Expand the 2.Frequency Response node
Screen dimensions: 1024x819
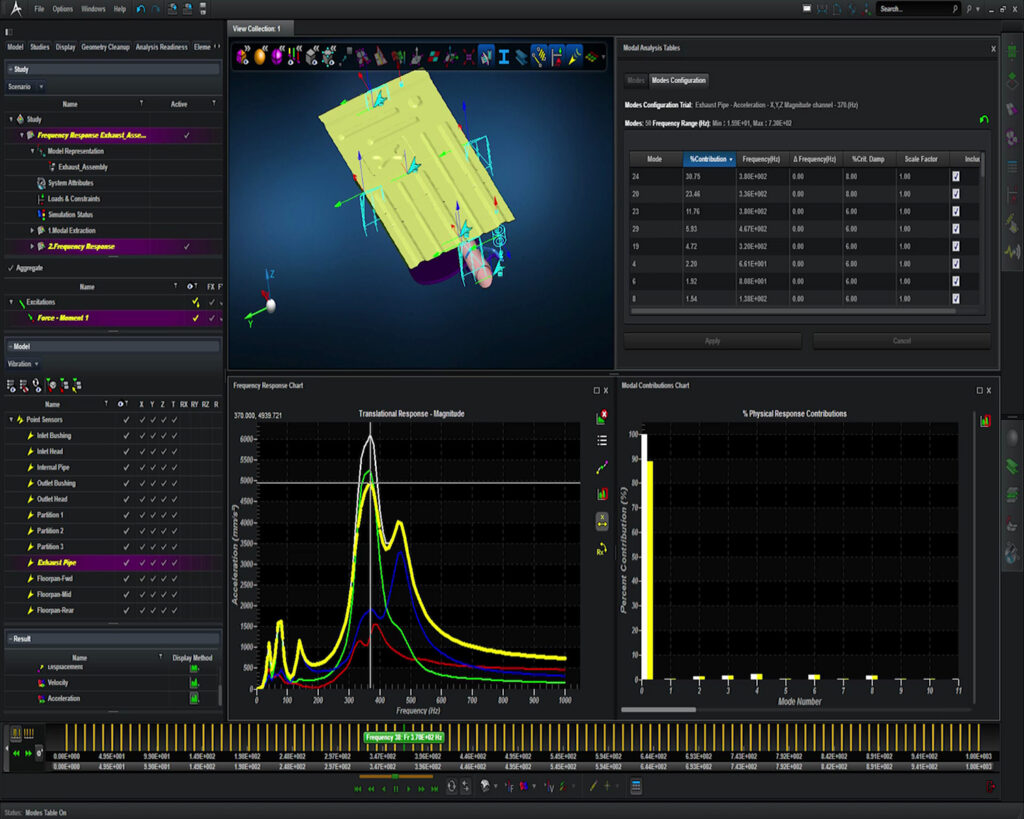coord(32,246)
